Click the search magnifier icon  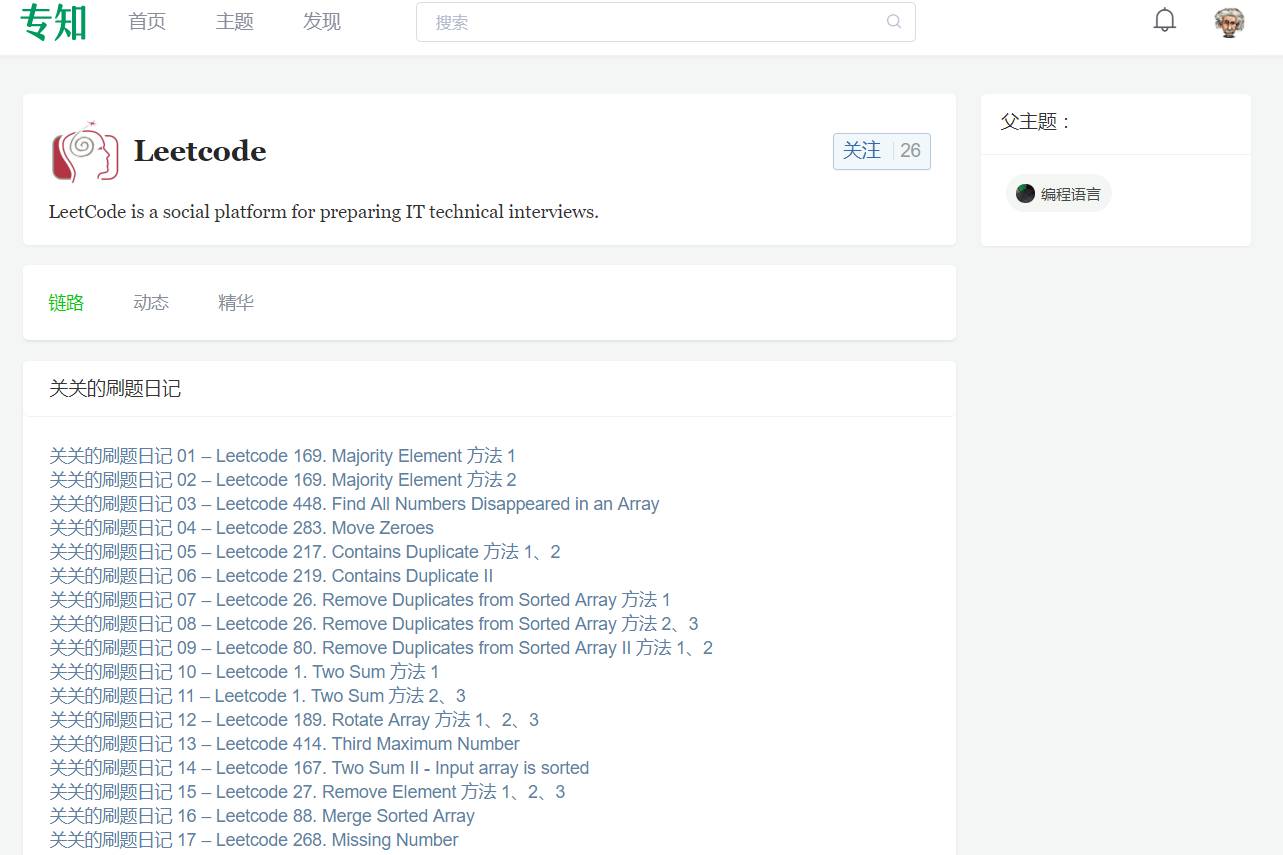click(x=894, y=22)
